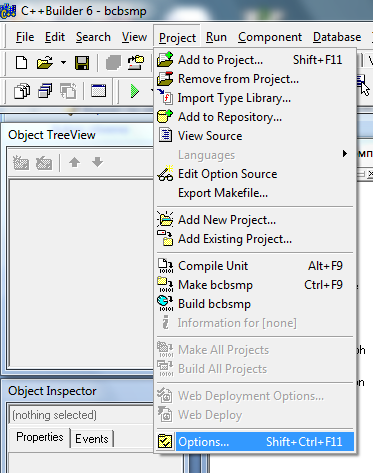Click the New file toolbar icon
Image resolution: width=373 pixels, height=473 pixels.
click(x=22, y=63)
